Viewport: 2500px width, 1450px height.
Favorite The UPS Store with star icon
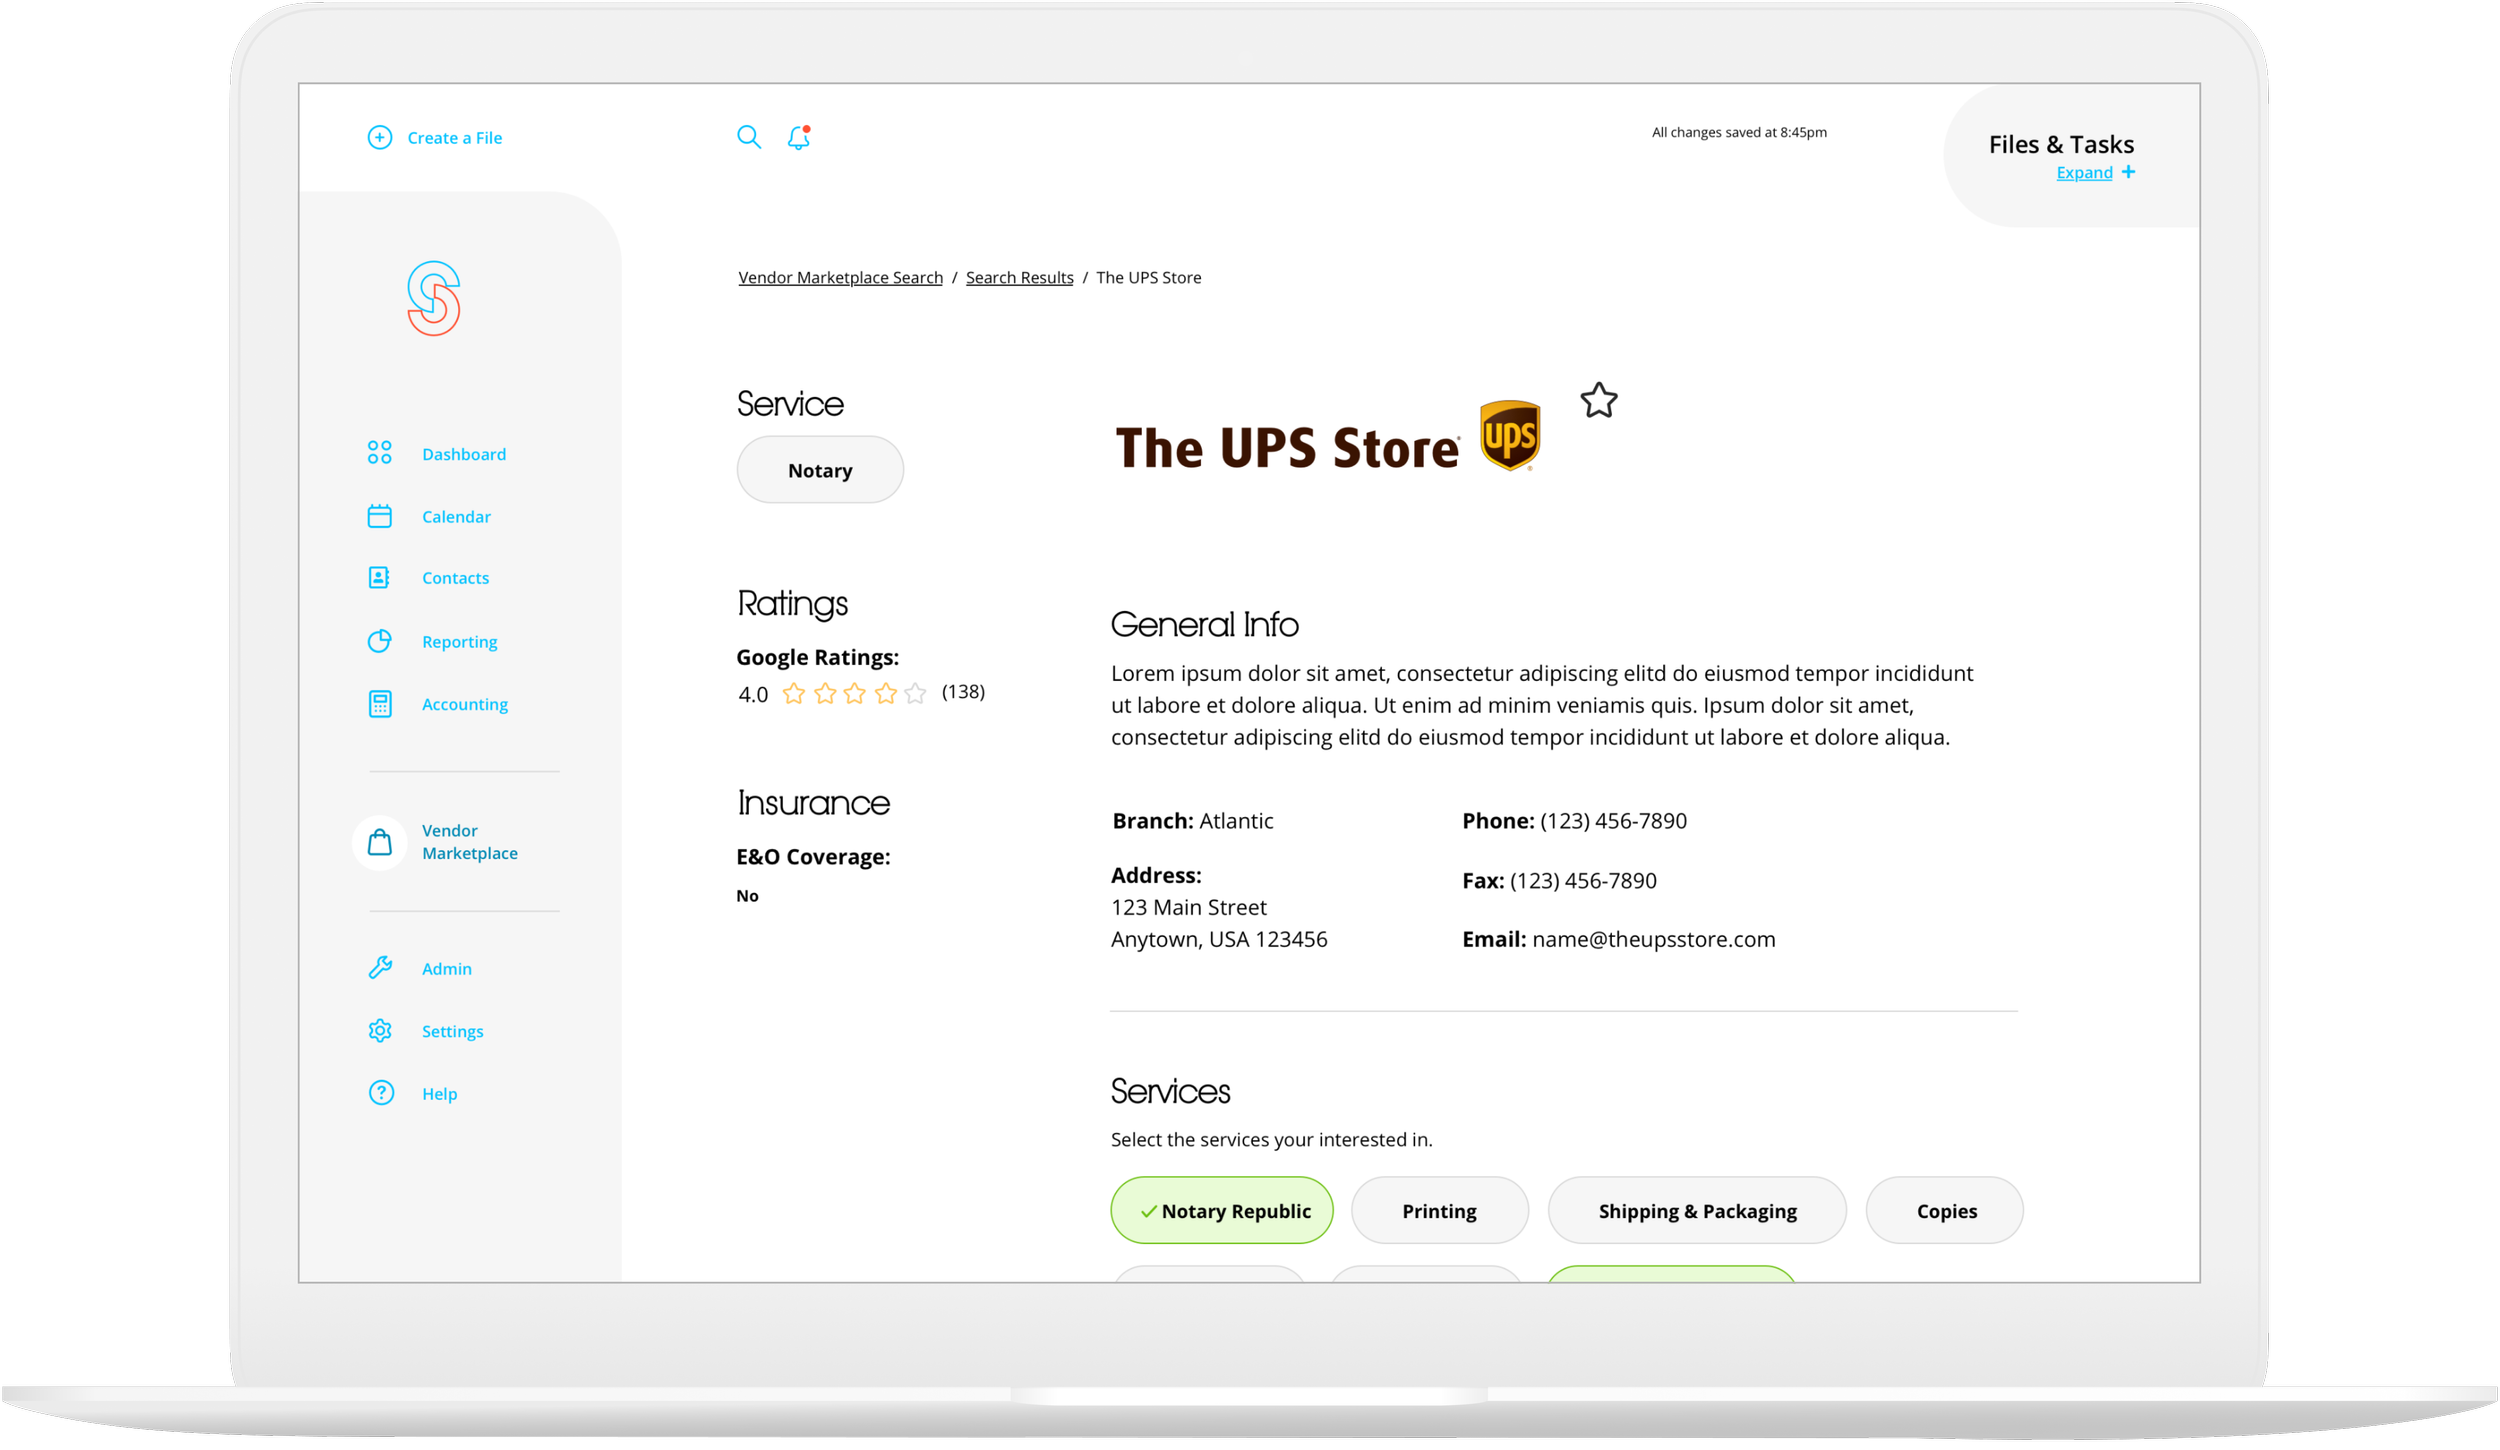[1599, 401]
